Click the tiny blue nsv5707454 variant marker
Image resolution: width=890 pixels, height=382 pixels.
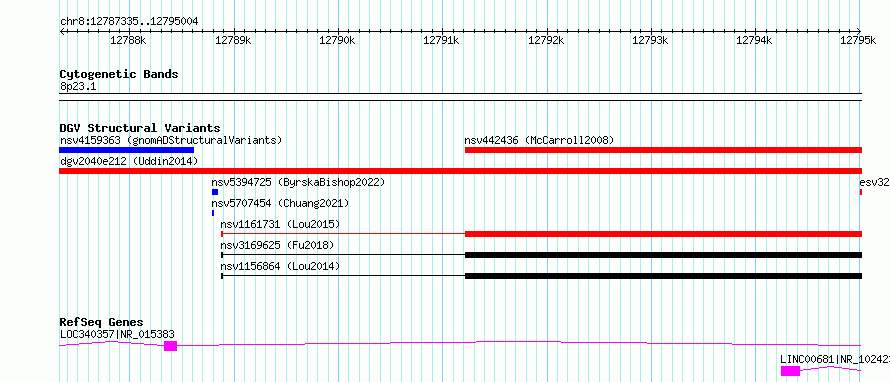pyautogui.click(x=213, y=213)
